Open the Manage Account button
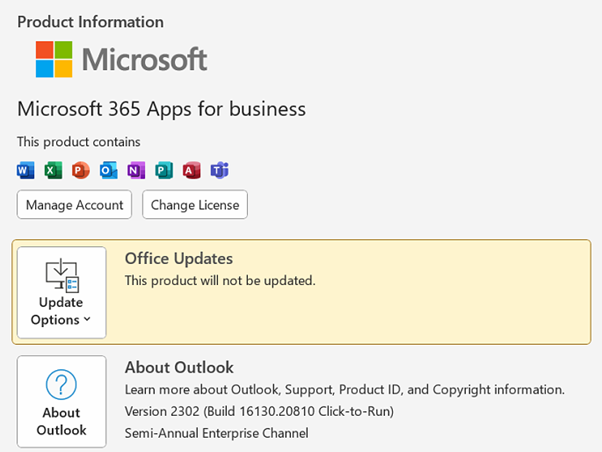This screenshot has width=602, height=452. coord(74,205)
